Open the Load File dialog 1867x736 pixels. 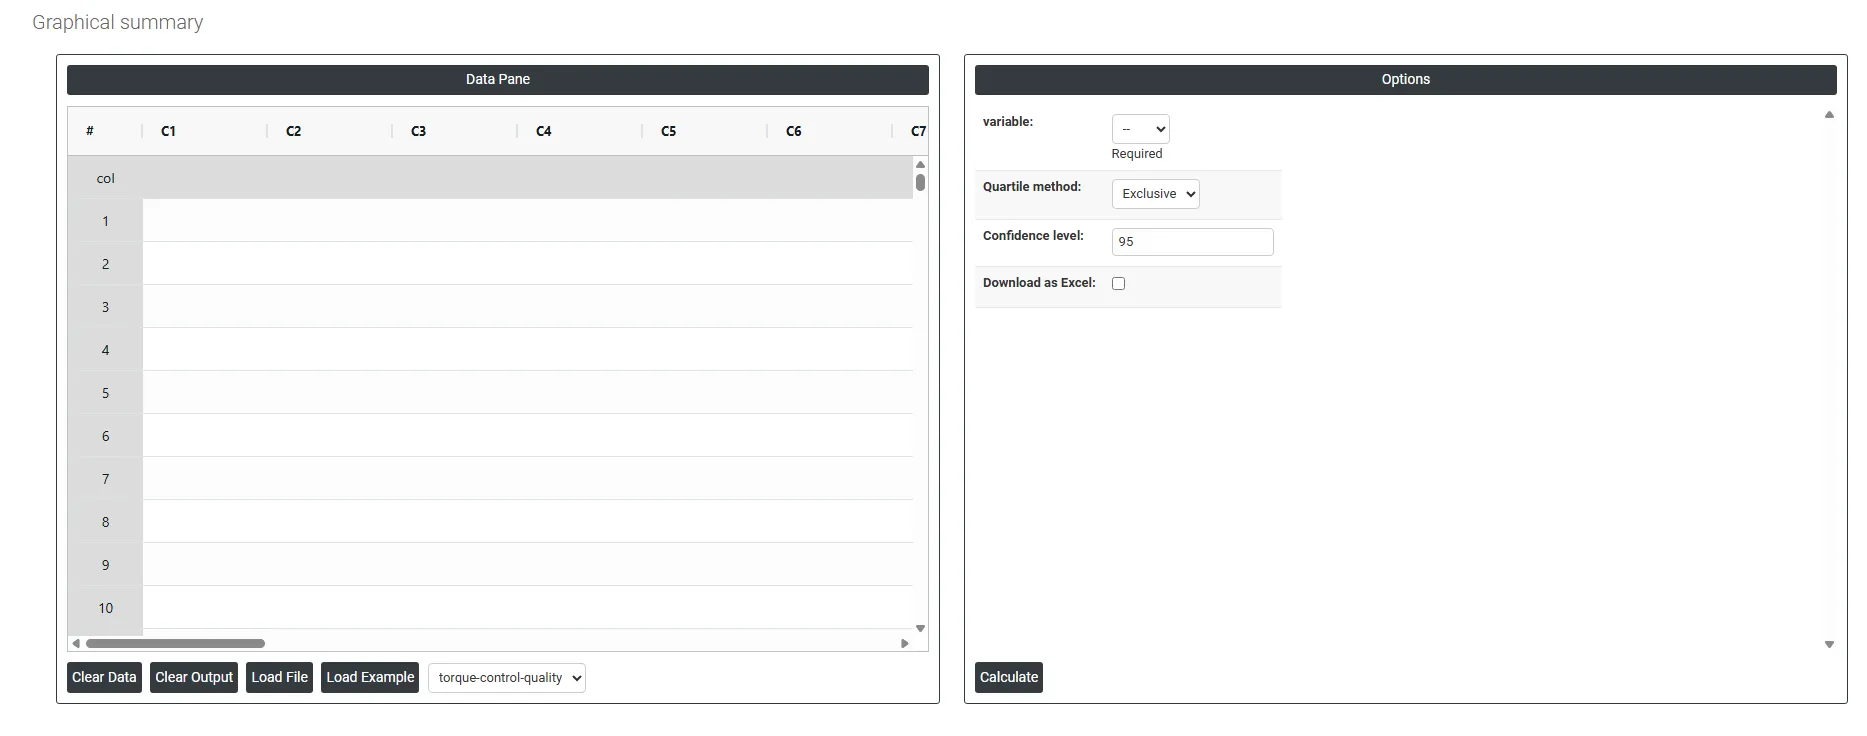(280, 677)
